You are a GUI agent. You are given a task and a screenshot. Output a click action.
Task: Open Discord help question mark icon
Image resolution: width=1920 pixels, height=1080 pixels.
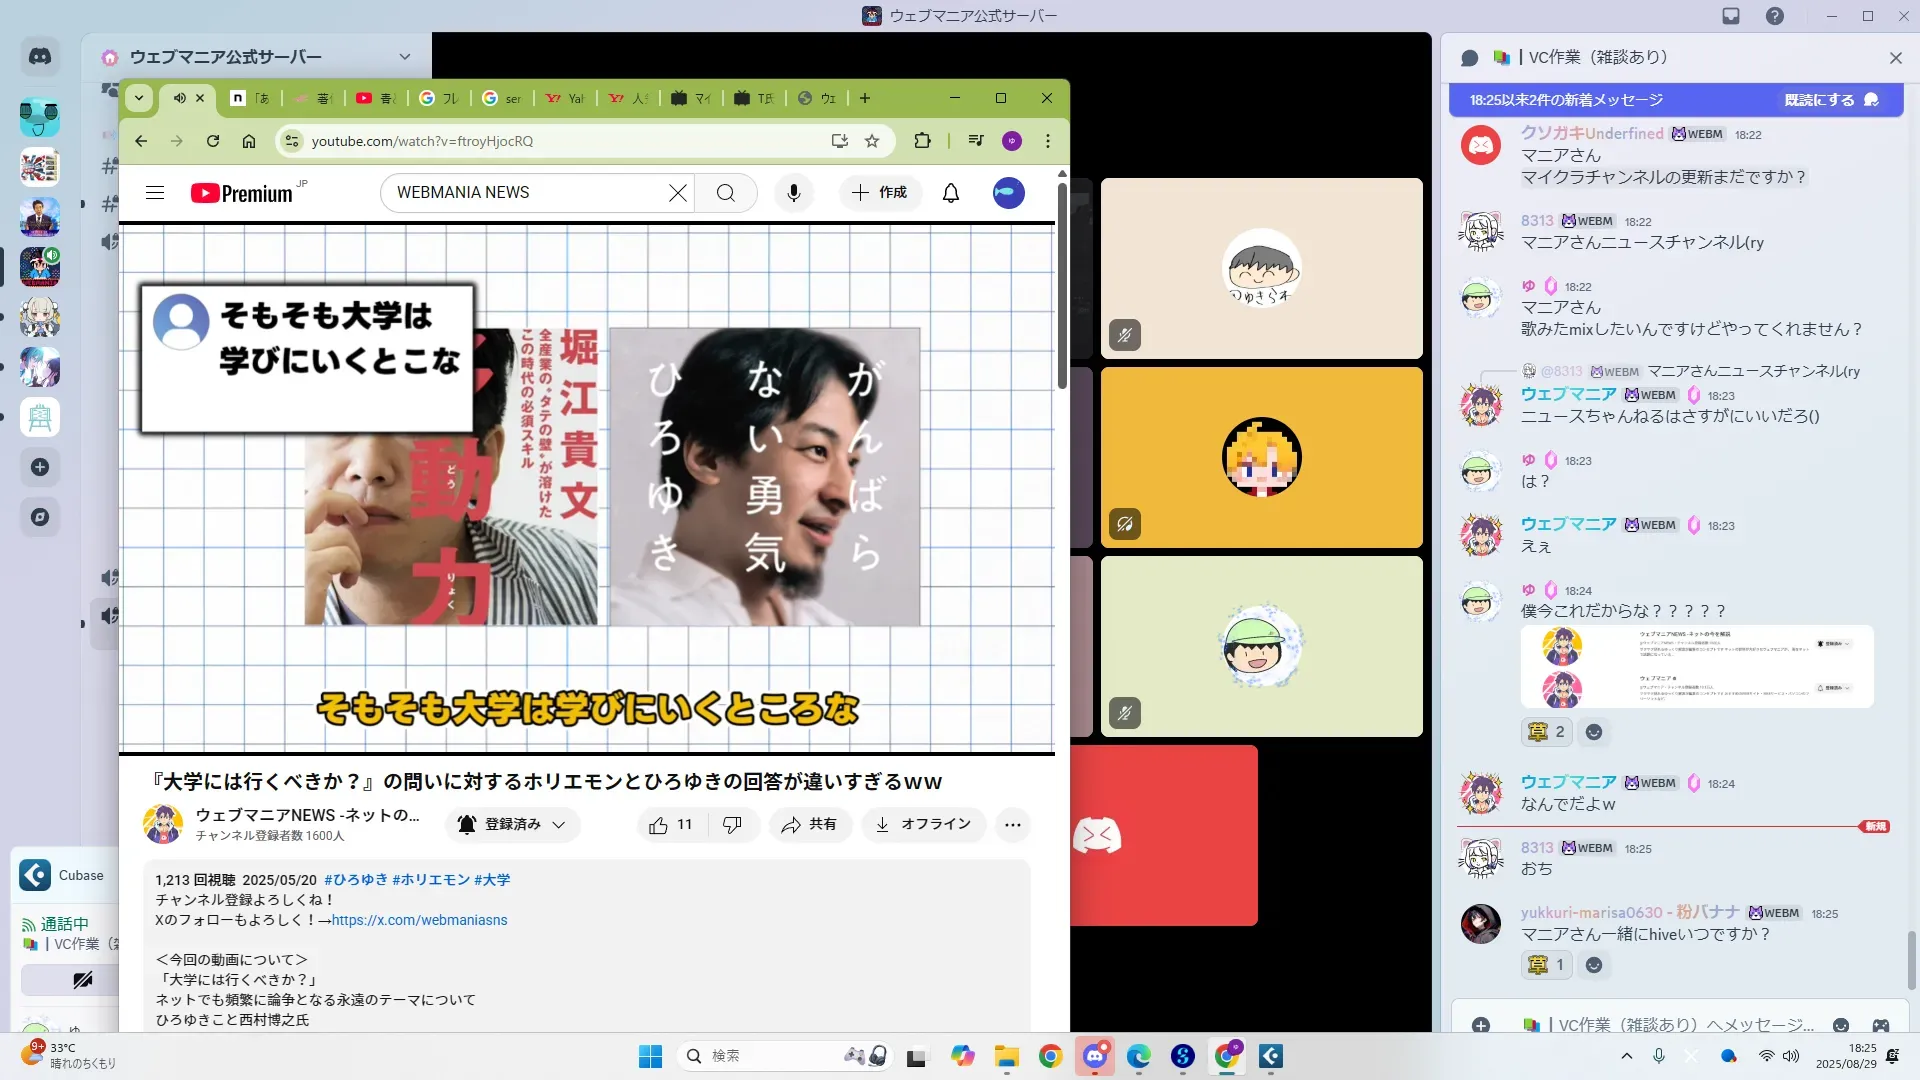coord(1774,16)
